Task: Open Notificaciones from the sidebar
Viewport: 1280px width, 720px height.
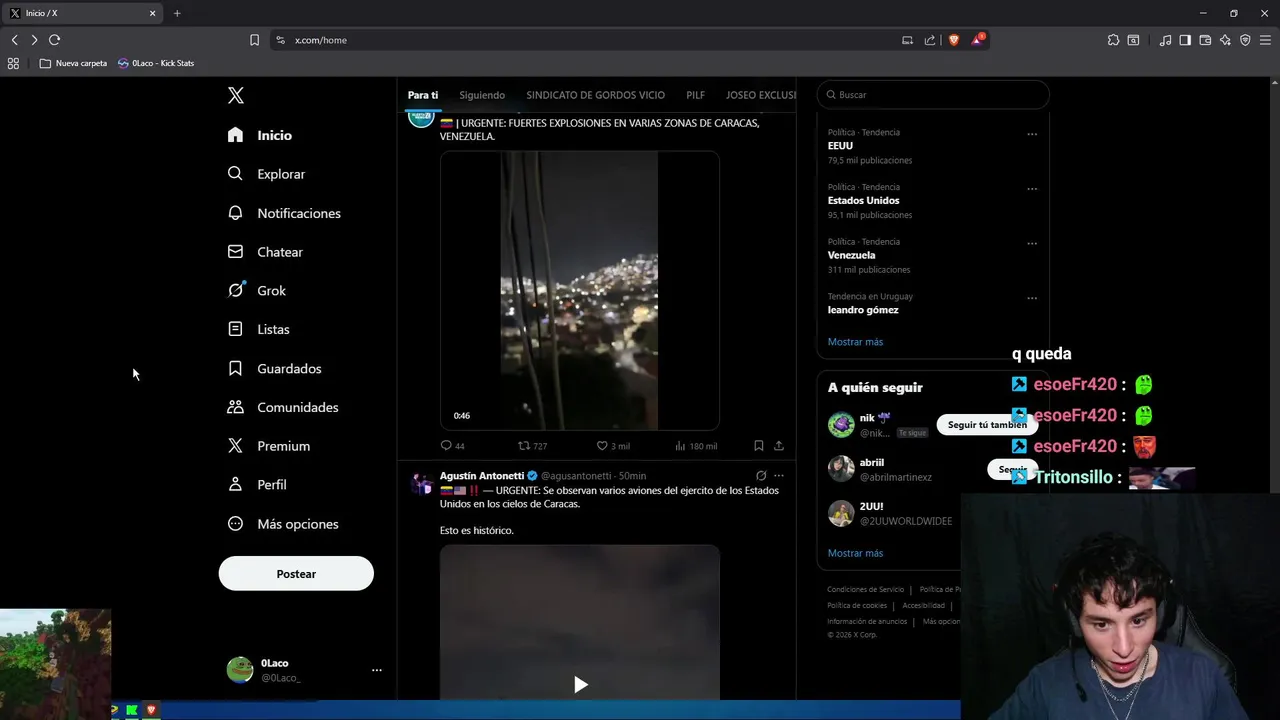Action: coord(284,213)
